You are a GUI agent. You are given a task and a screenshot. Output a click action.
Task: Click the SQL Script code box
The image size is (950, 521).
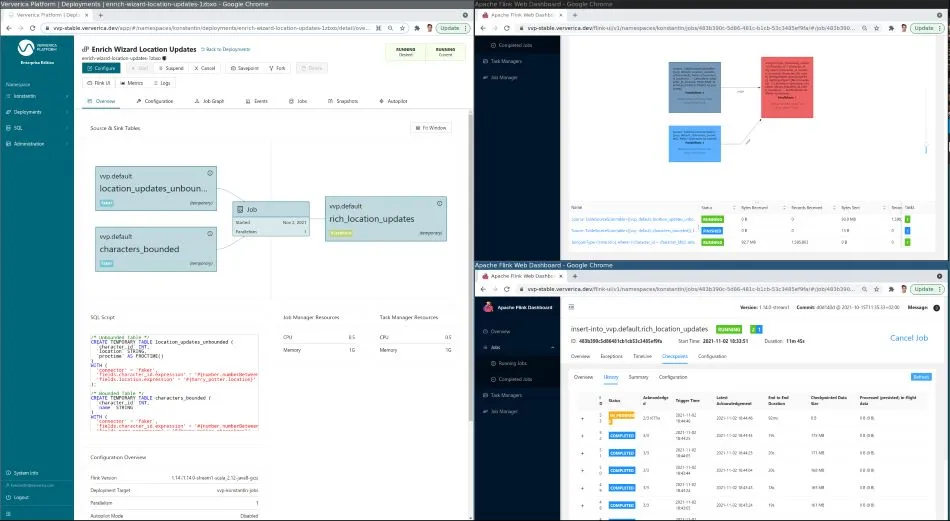click(x=174, y=382)
